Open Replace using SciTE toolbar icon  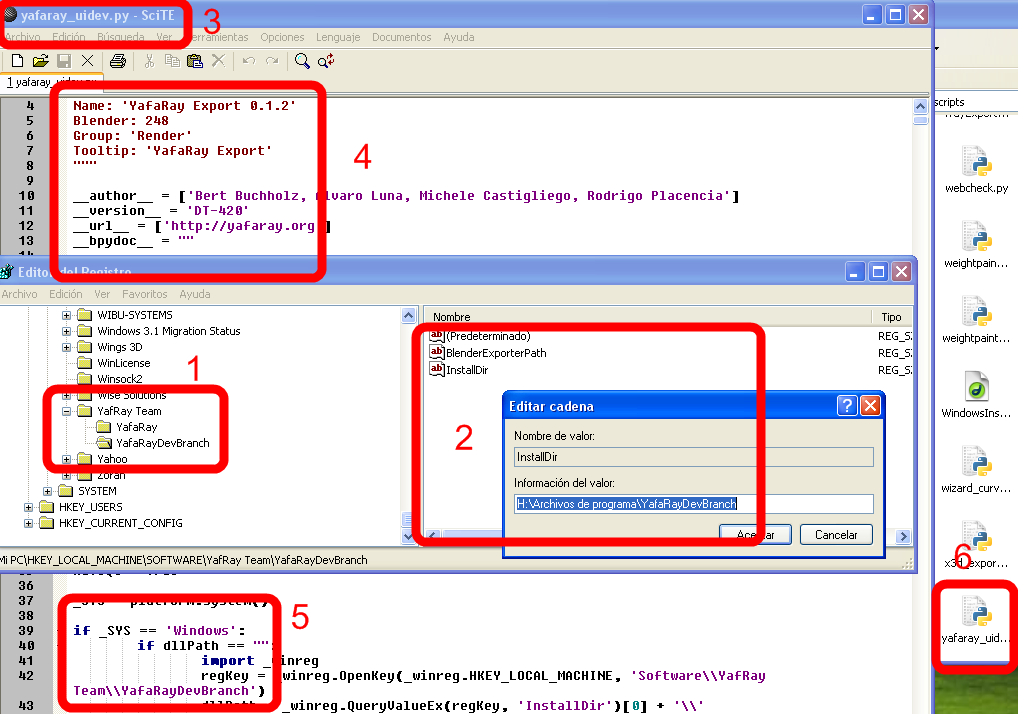[x=326, y=61]
